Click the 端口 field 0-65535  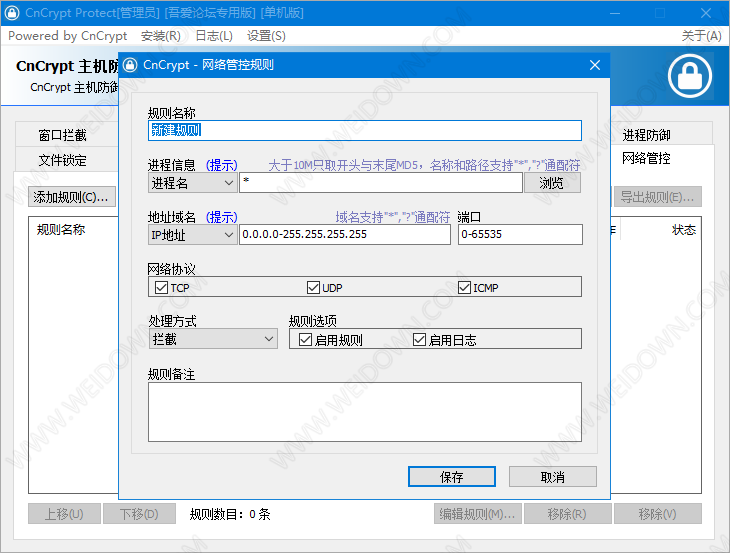pyautogui.click(x=520, y=234)
